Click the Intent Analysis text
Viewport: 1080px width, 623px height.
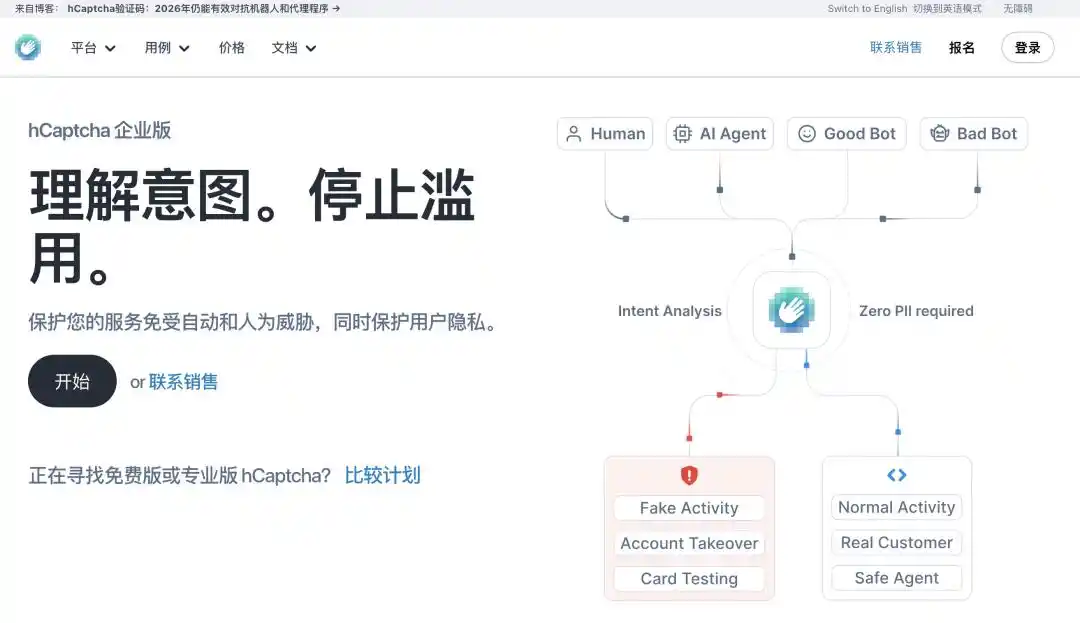pyautogui.click(x=669, y=310)
